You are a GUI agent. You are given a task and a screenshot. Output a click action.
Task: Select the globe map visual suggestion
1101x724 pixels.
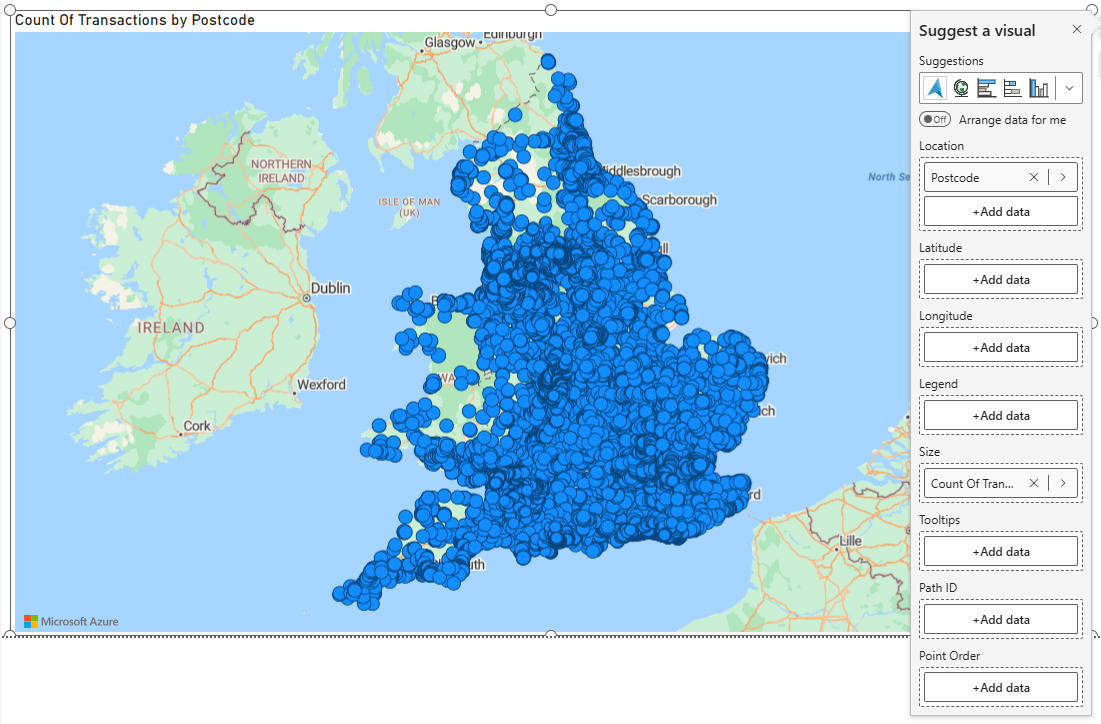(x=960, y=88)
